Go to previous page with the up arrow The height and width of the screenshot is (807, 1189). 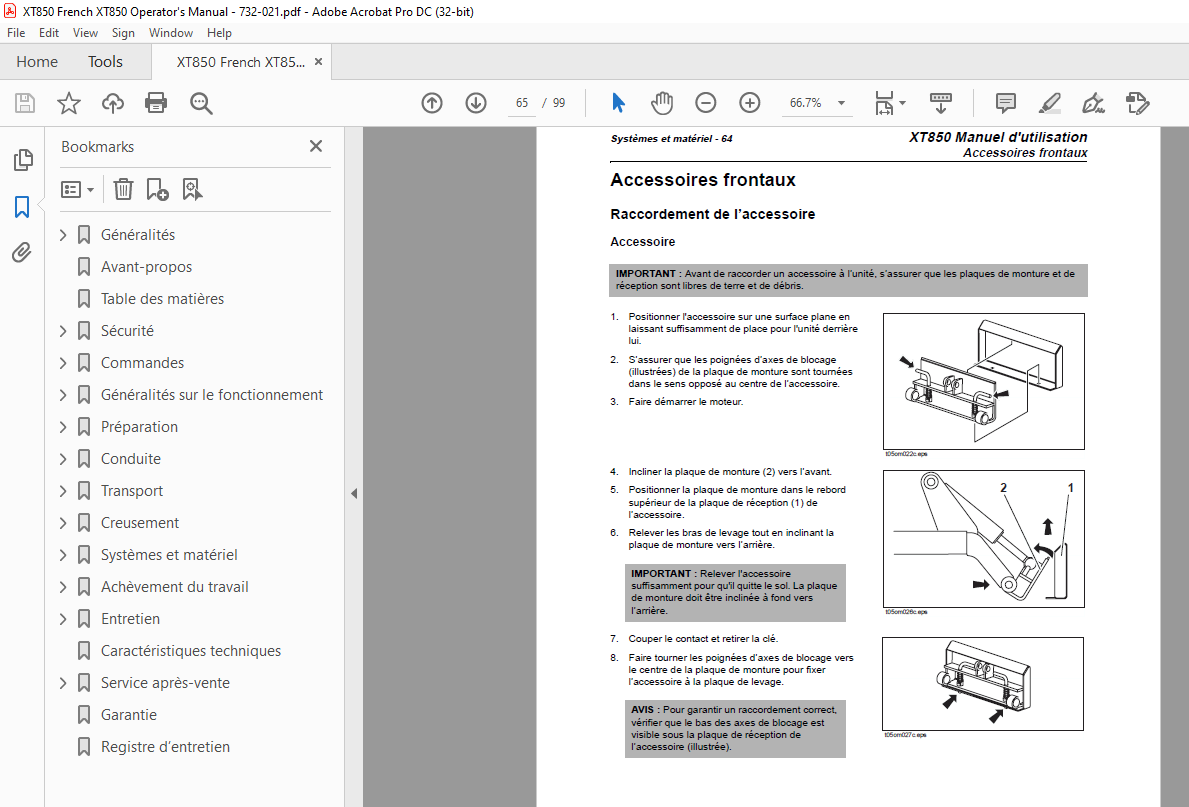[432, 103]
